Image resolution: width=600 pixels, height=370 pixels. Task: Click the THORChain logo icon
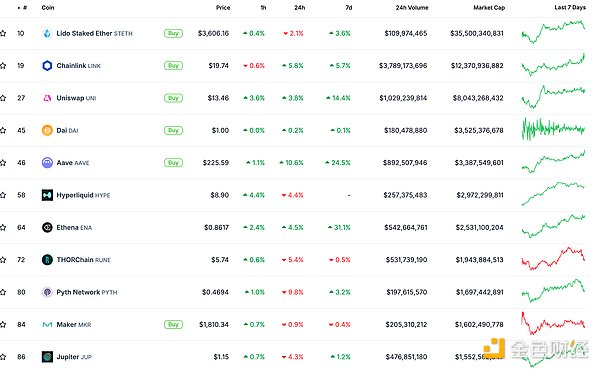pyautogui.click(x=47, y=260)
